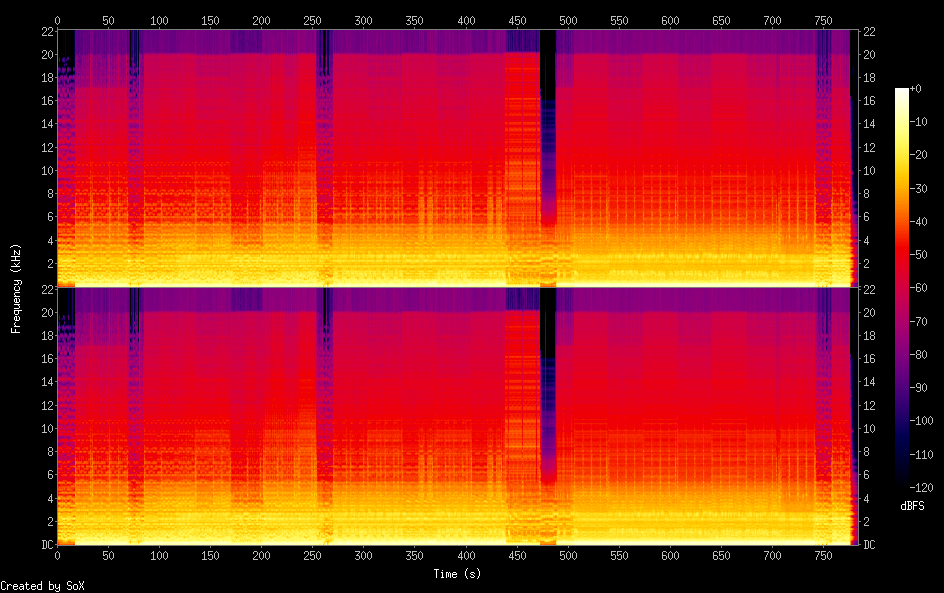944x593 pixels.
Task: Click the '10' frequency label on the upper-left axis
Action: point(44,170)
